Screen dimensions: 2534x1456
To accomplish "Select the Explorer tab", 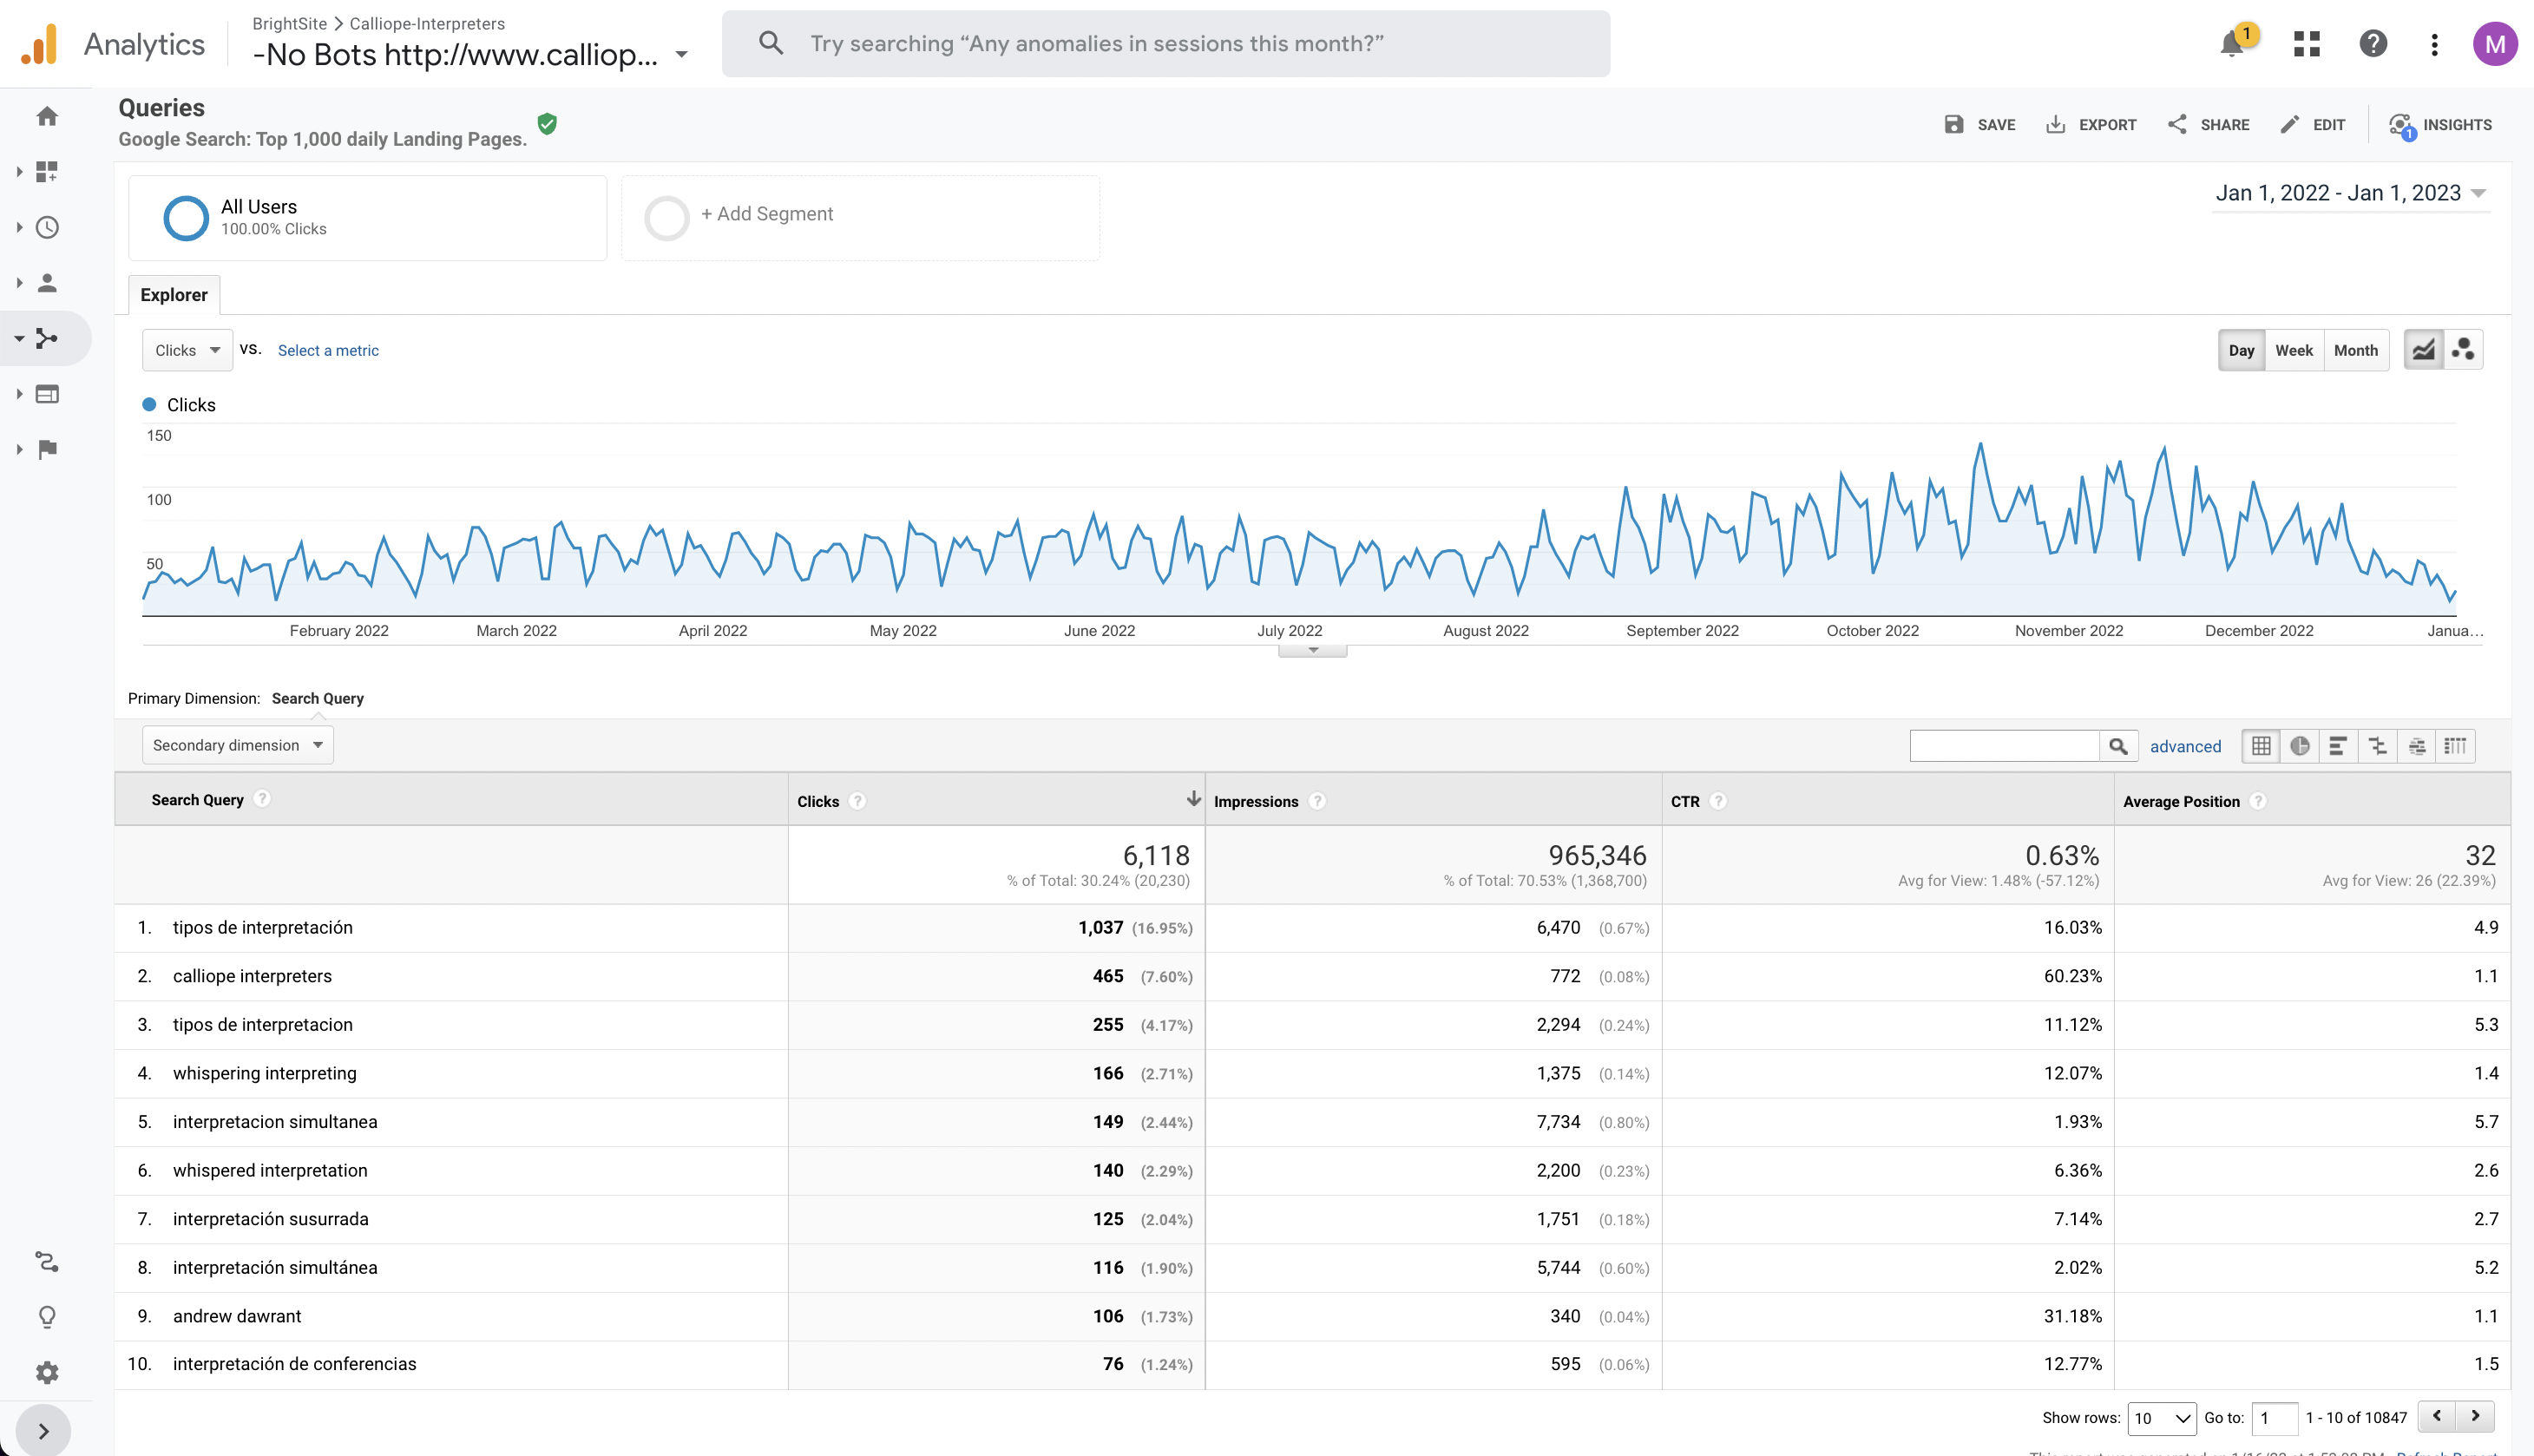I will [x=174, y=295].
